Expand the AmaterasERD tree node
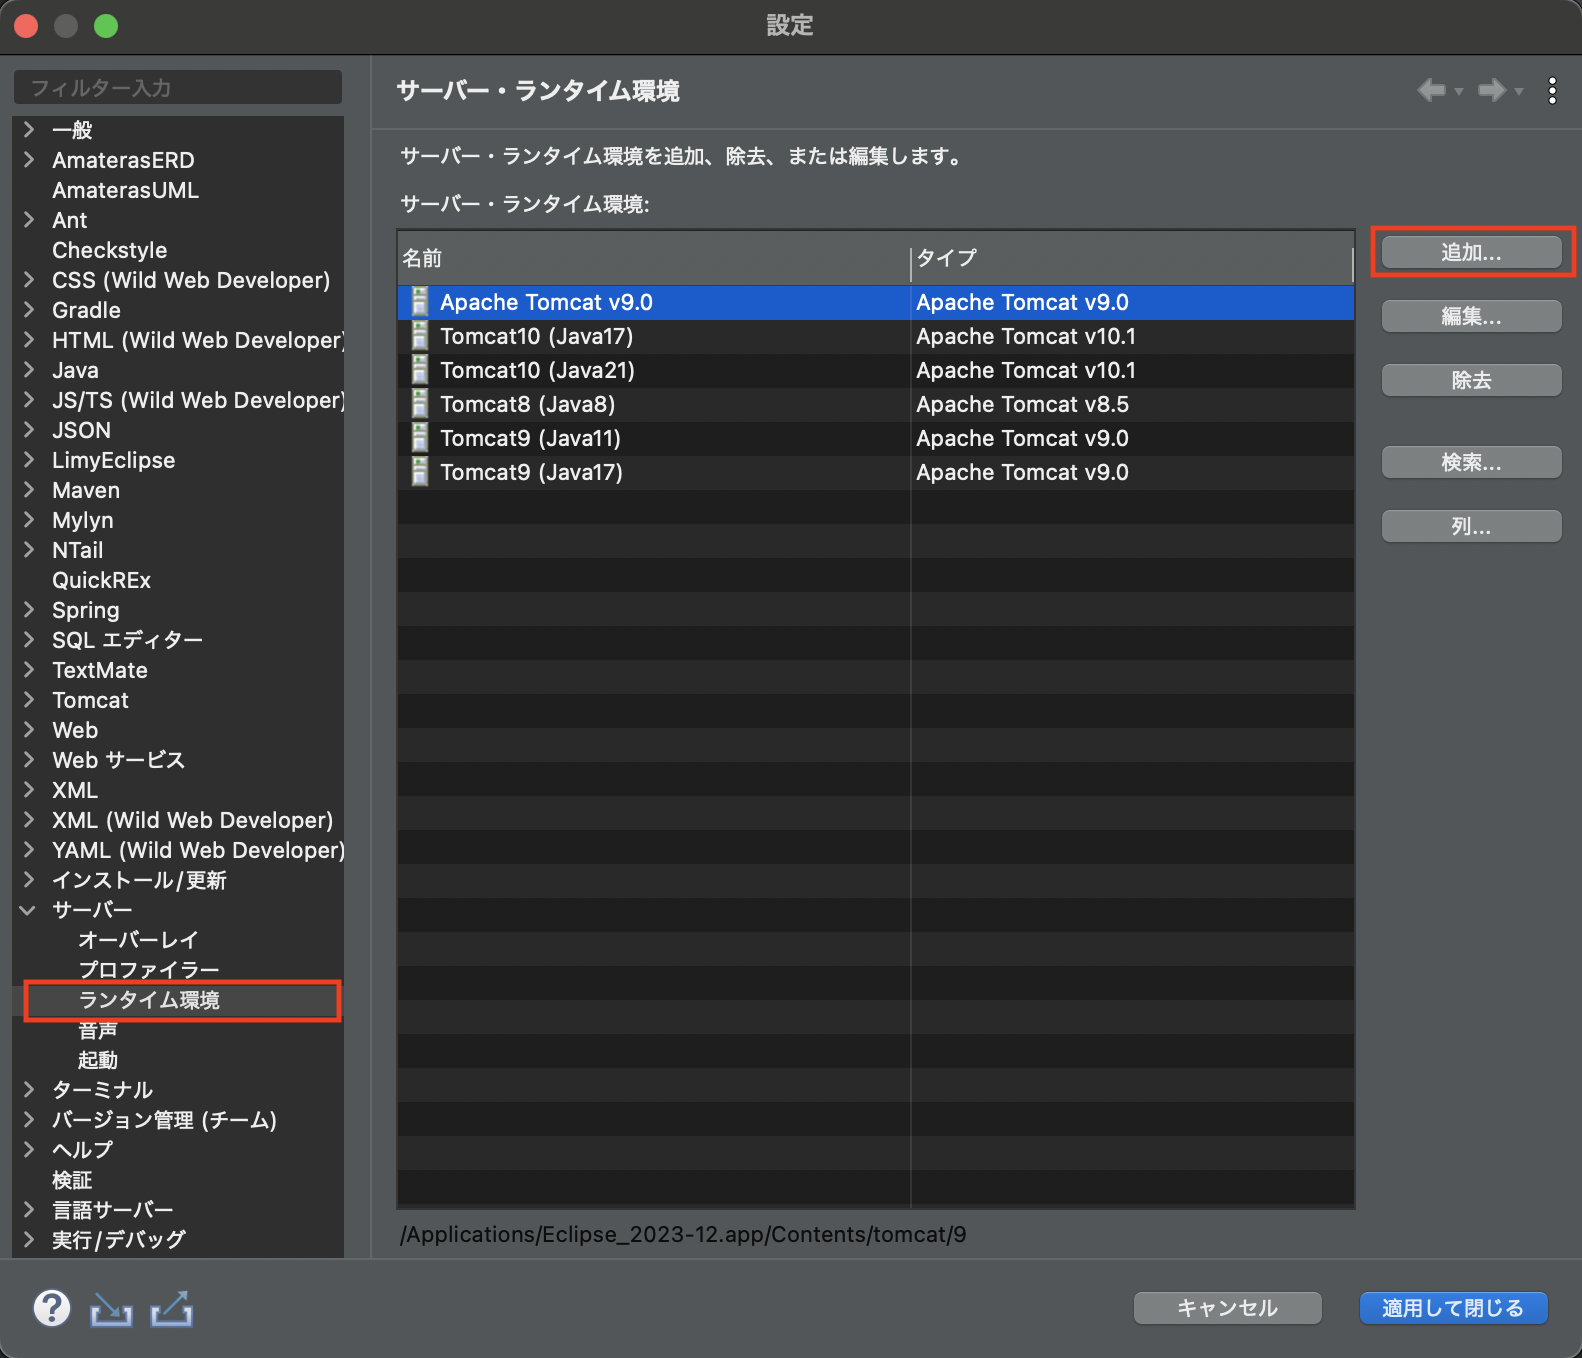This screenshot has width=1582, height=1358. click(29, 159)
